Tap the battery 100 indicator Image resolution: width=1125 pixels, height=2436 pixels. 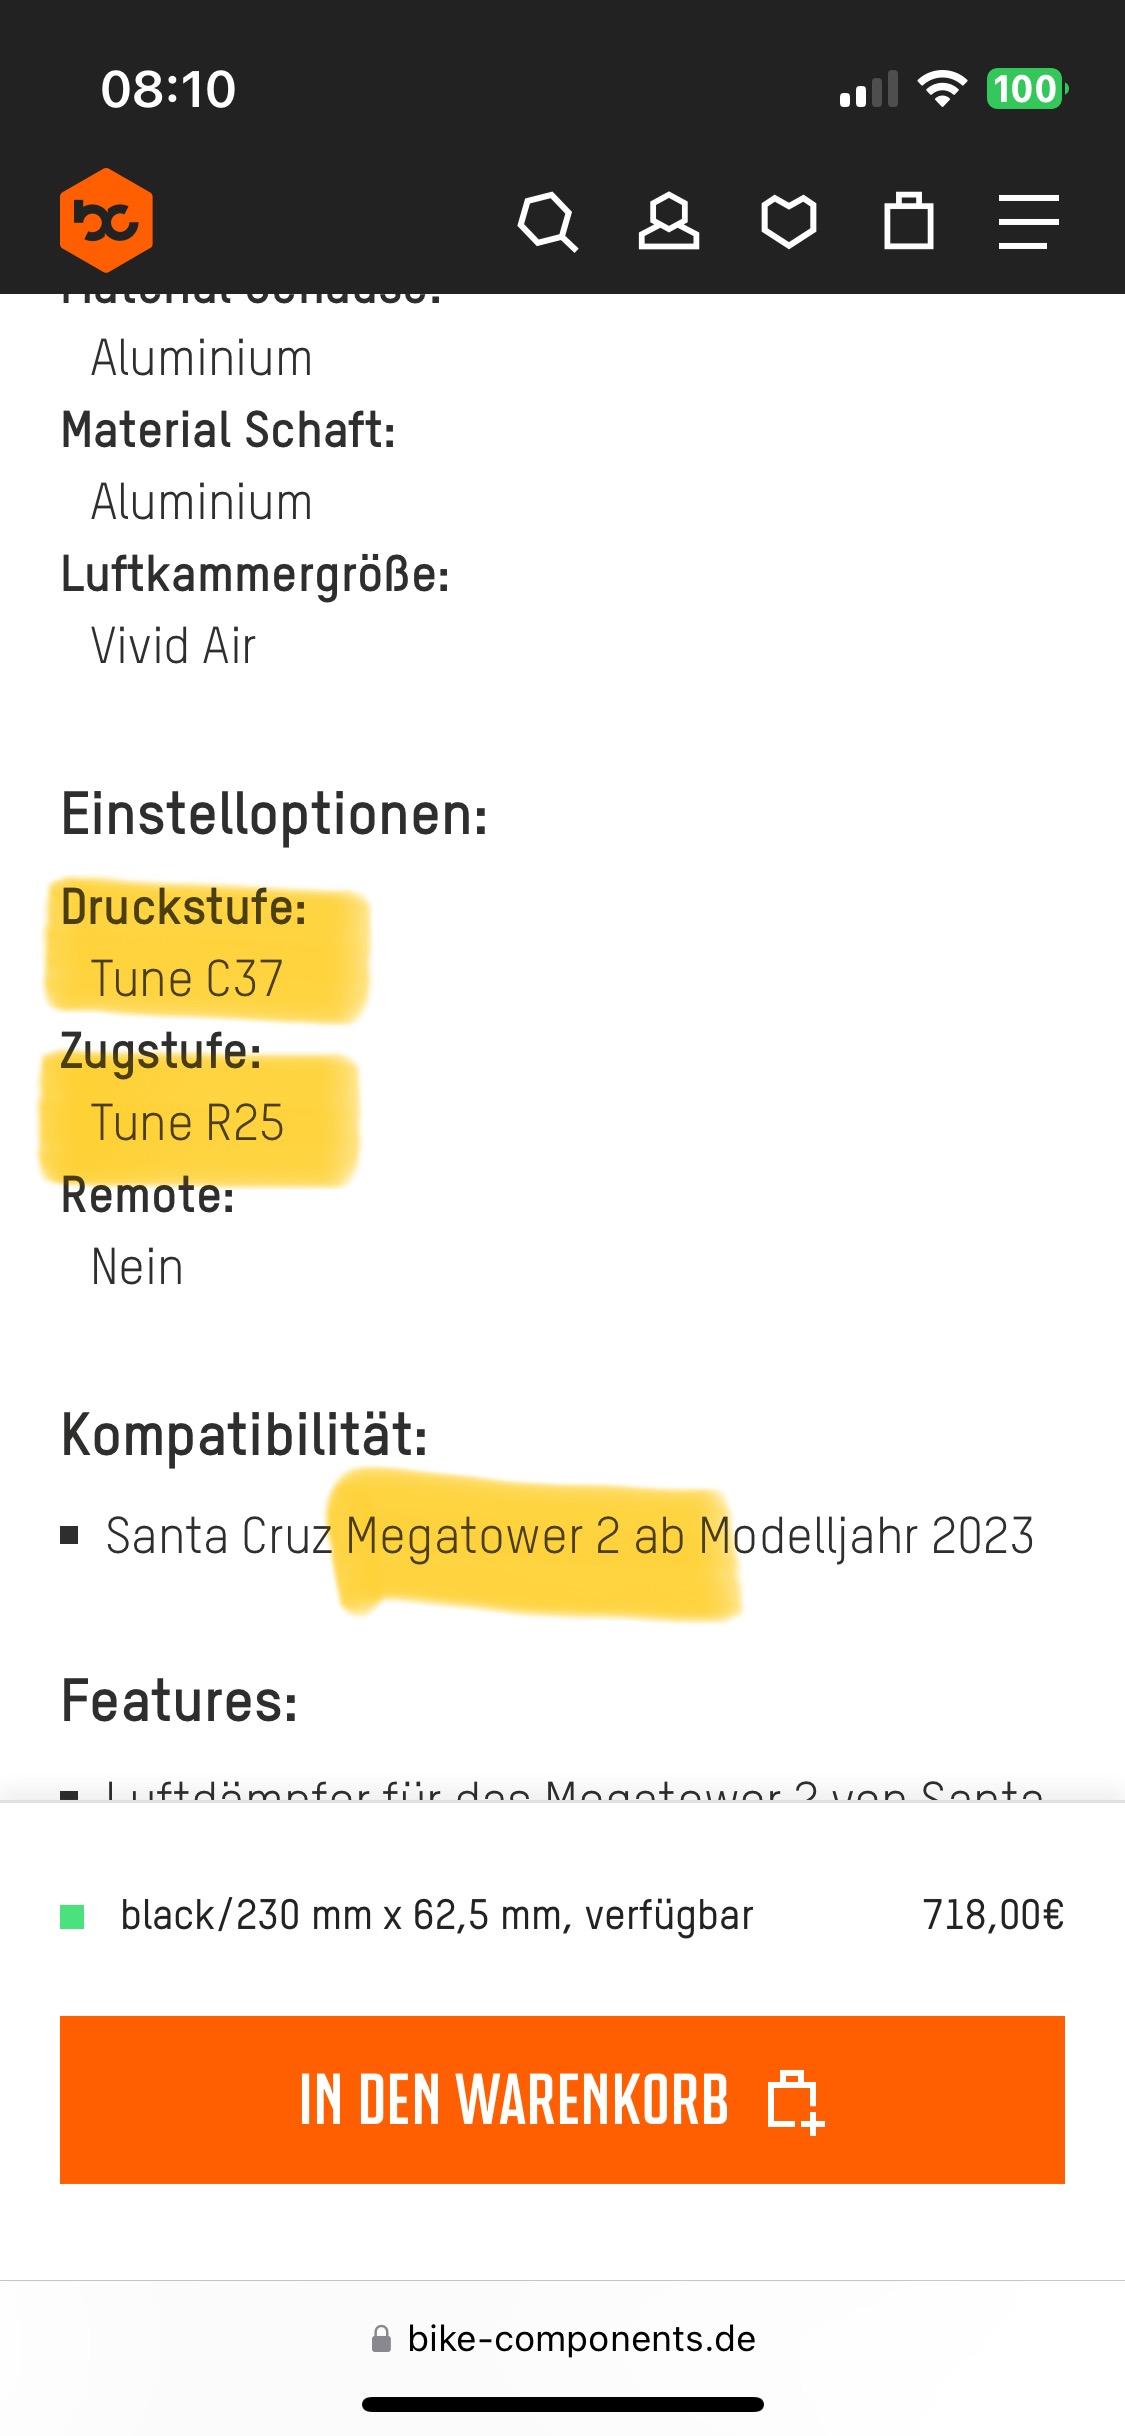(1026, 89)
